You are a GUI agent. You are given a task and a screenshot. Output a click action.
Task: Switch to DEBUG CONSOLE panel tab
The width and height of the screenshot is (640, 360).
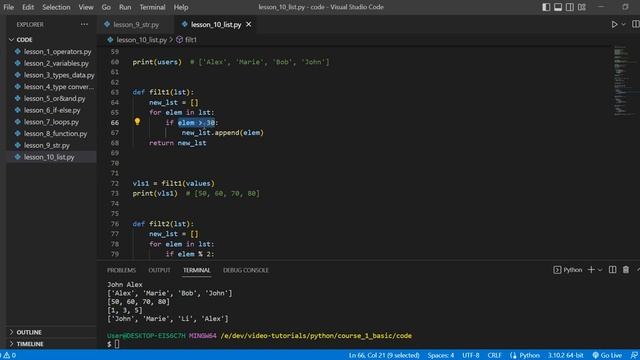pyautogui.click(x=246, y=270)
